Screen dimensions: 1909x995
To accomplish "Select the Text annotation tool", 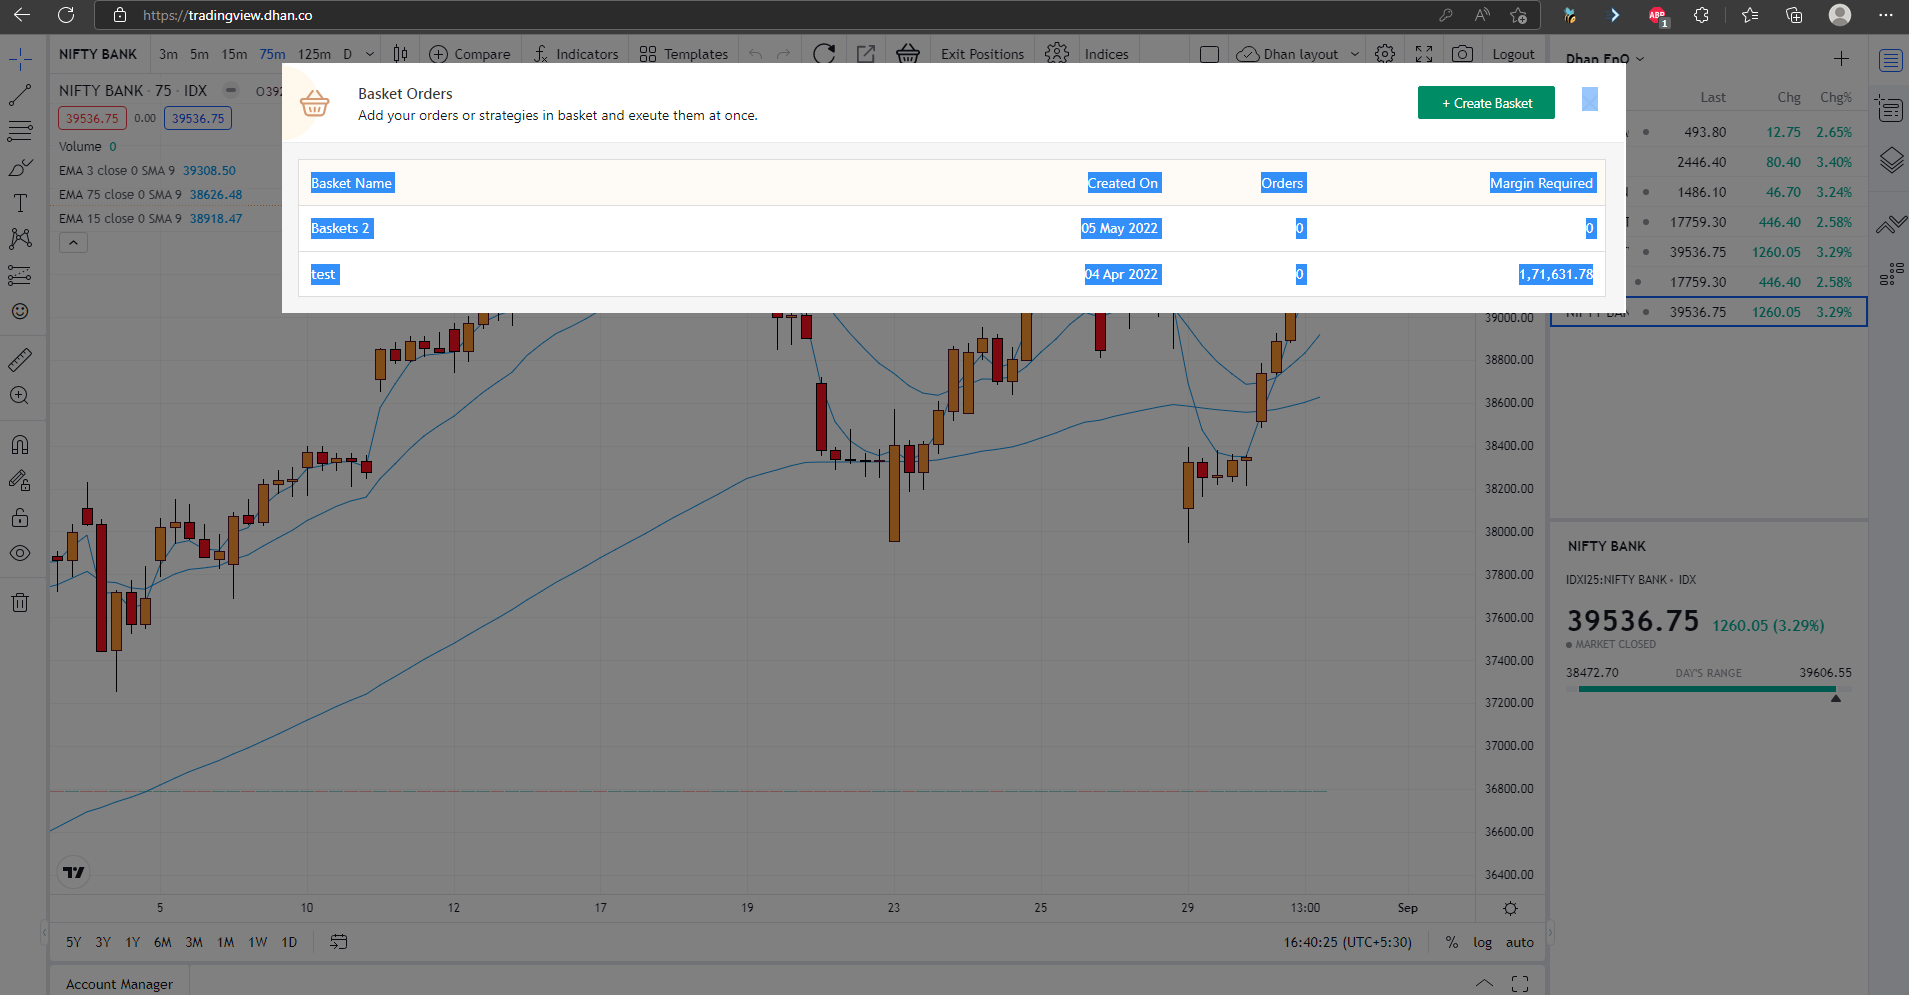I will pyautogui.click(x=20, y=203).
